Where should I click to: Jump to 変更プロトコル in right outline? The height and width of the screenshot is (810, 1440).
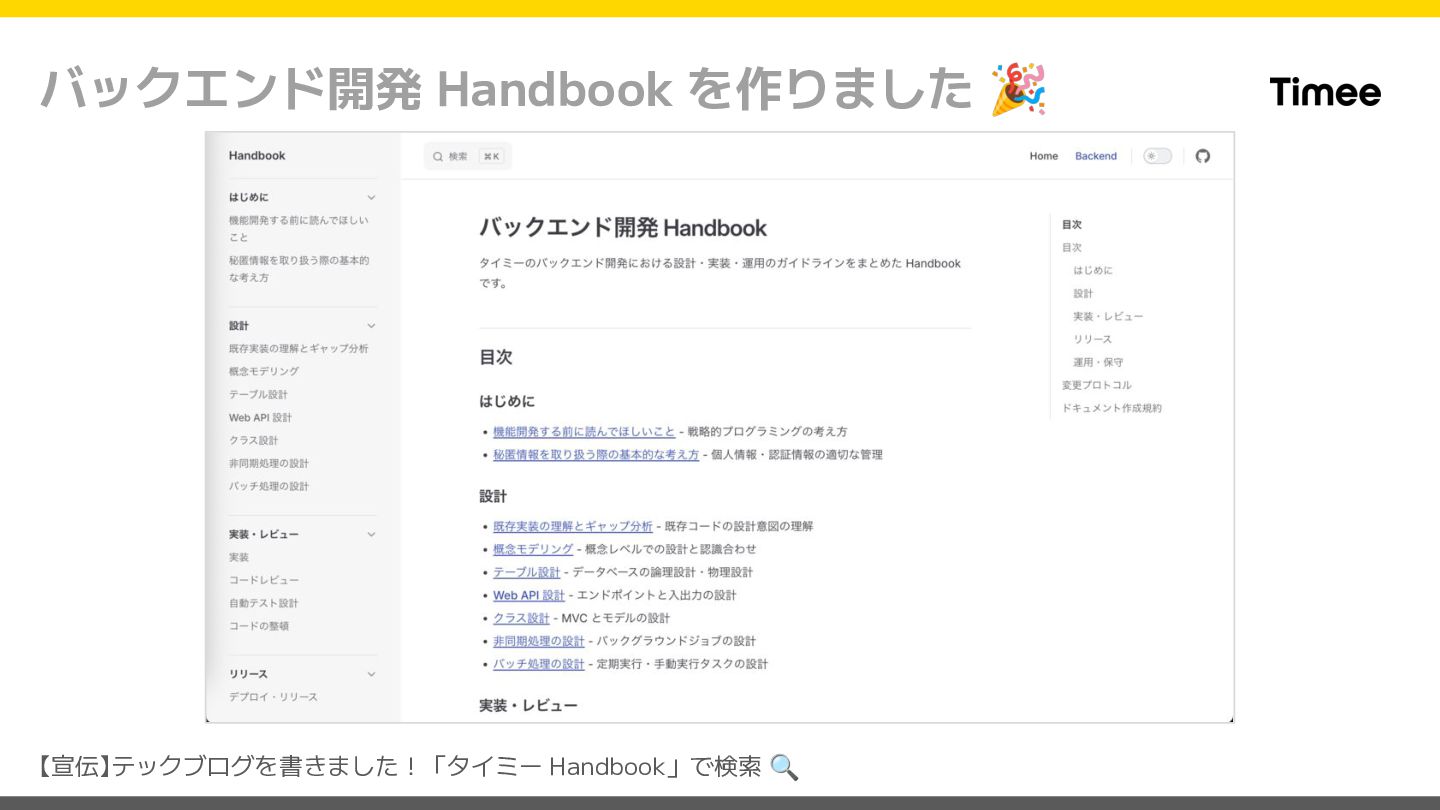pyautogui.click(x=1097, y=386)
